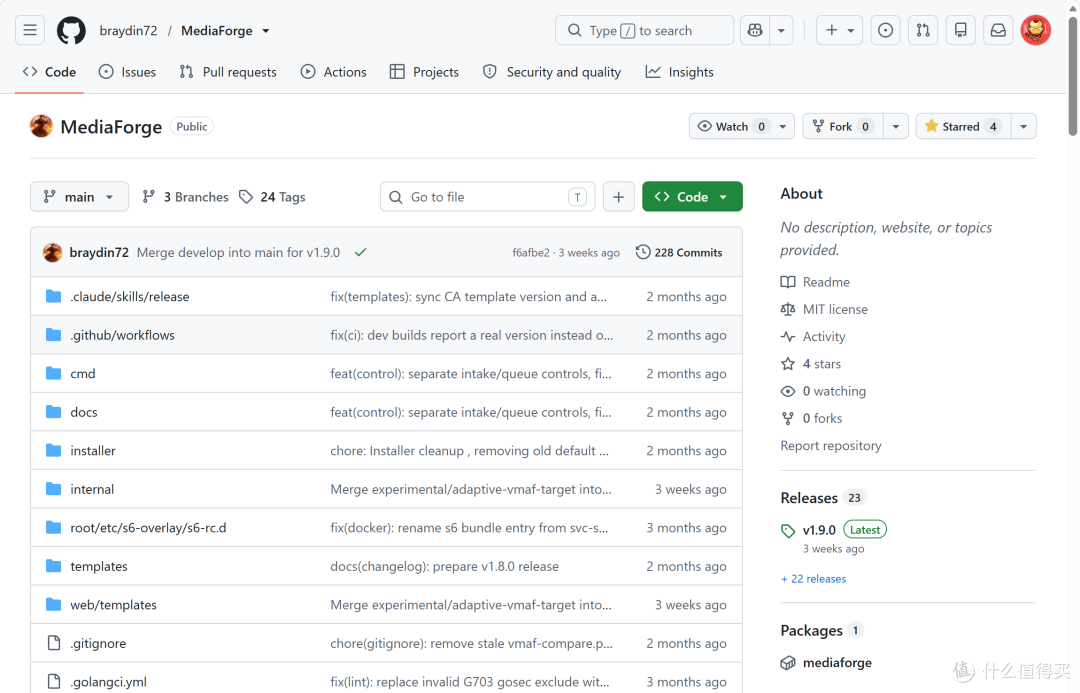
Task: Go to the GitHub homepage logo
Action: coord(71,30)
